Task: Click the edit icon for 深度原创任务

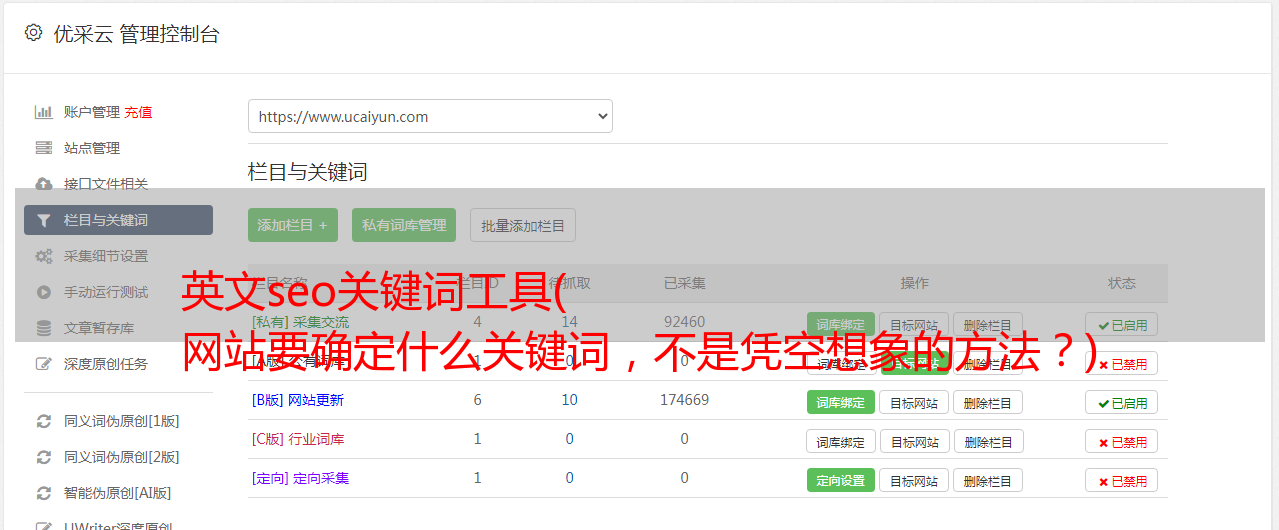Action: (44, 364)
